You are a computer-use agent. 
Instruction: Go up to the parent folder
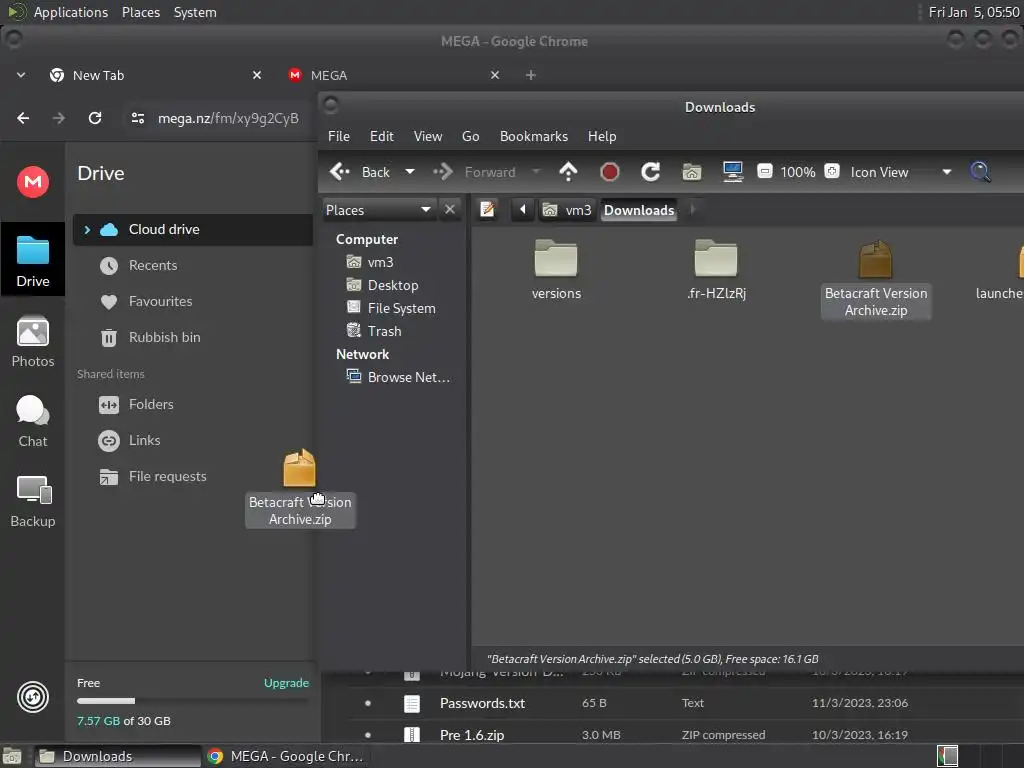(568, 172)
